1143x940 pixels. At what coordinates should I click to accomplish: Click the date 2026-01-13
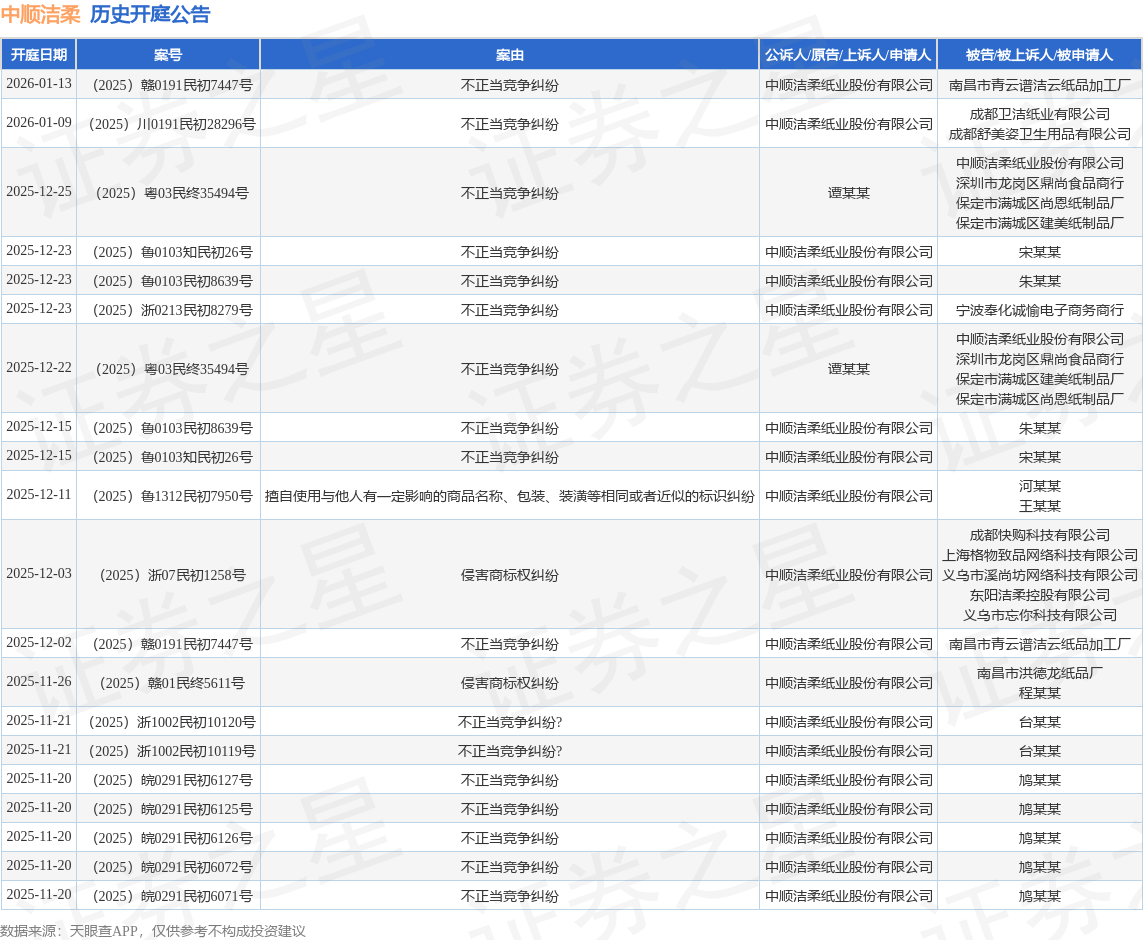39,84
